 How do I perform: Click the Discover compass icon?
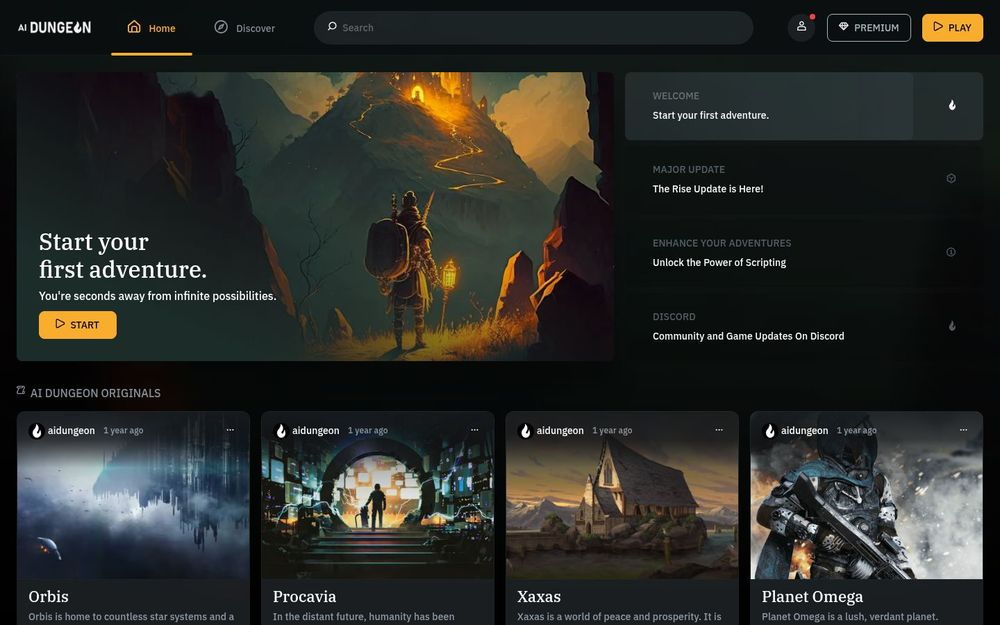[x=221, y=27]
